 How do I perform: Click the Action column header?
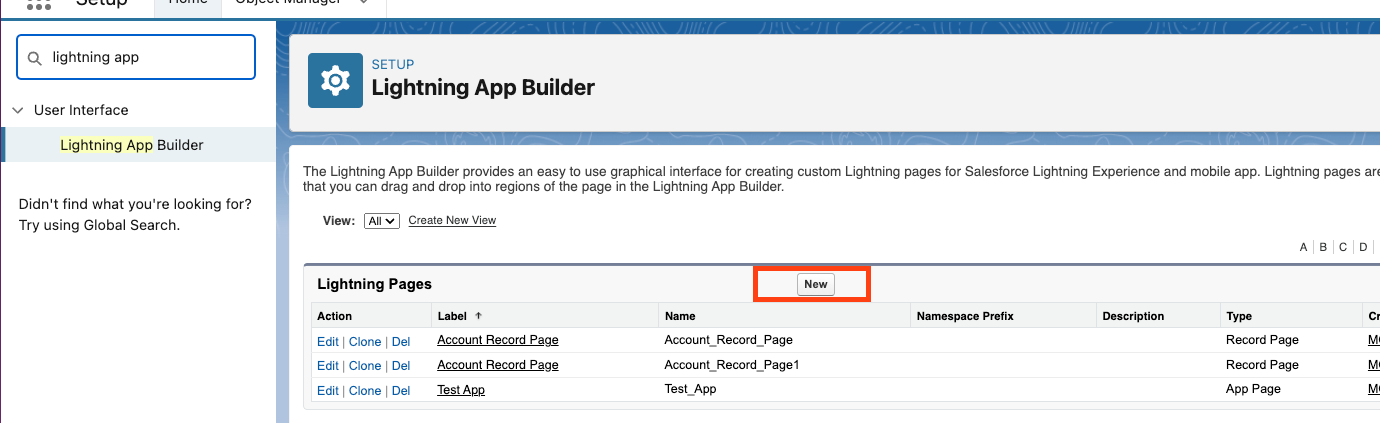click(x=334, y=316)
